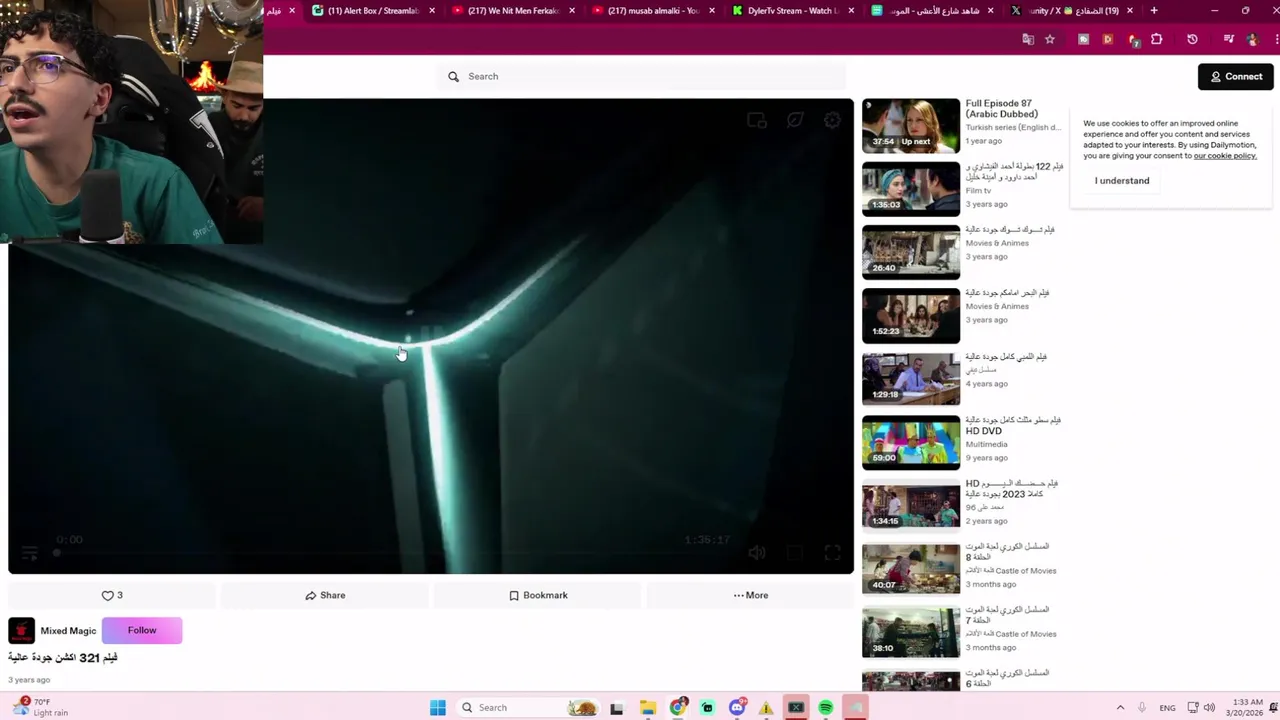Click the video player to play
The width and height of the screenshot is (1280, 720).
(431, 336)
